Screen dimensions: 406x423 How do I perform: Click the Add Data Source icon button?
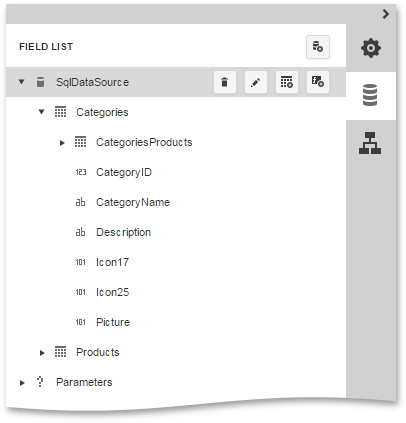pyautogui.click(x=318, y=47)
